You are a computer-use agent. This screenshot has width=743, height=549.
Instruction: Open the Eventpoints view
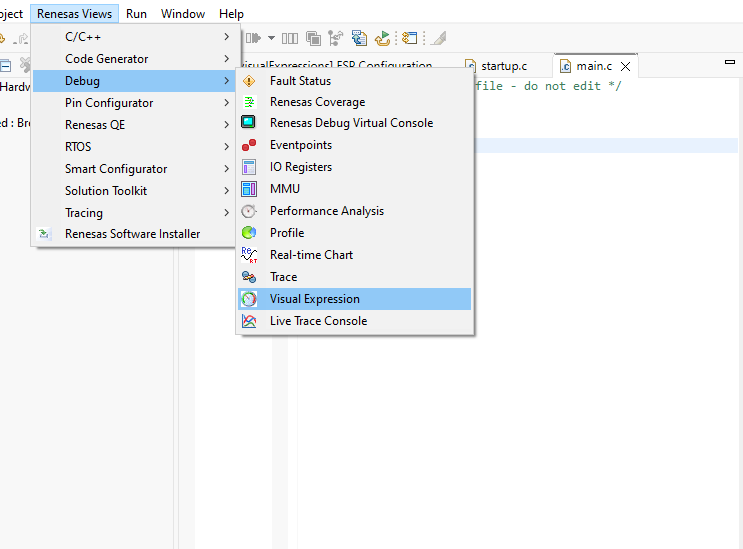[x=354, y=145]
